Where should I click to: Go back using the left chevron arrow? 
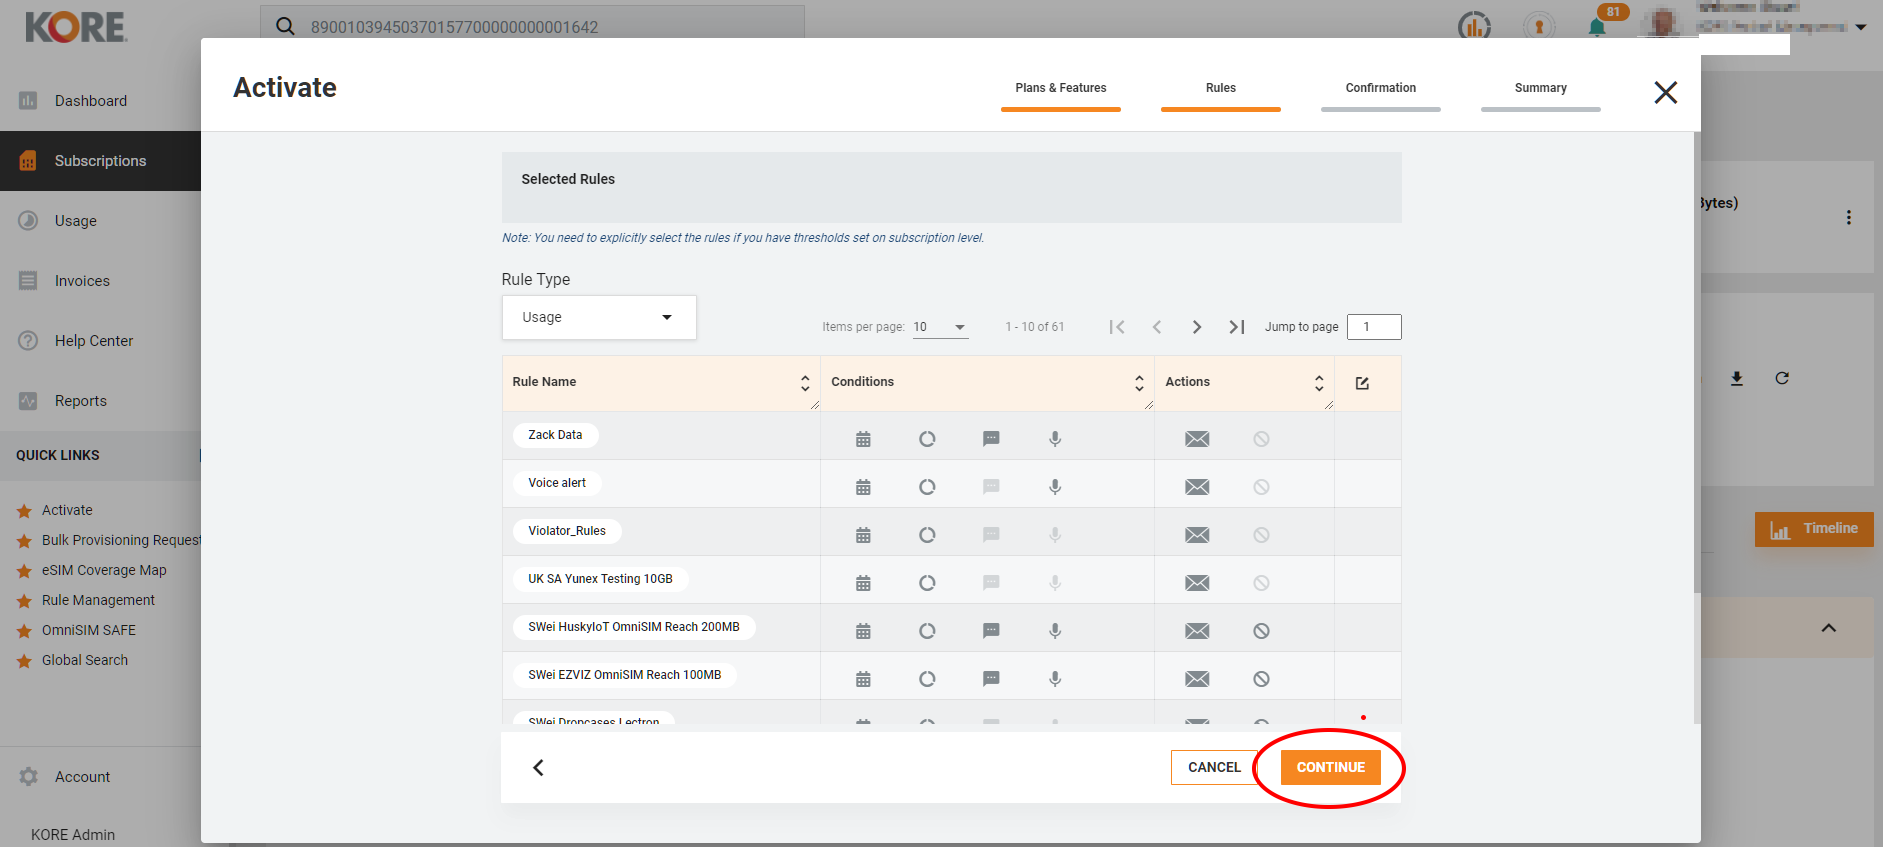pos(538,767)
